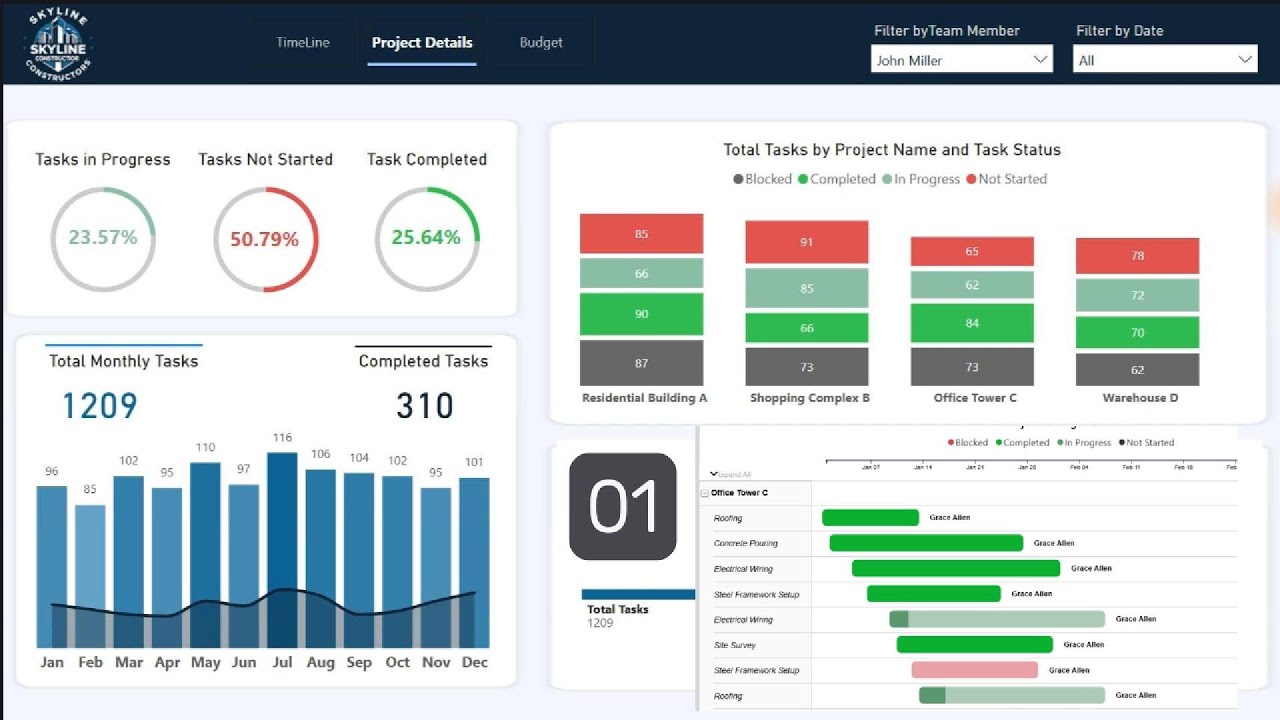Select the Feb bar with 85 tasks
The image size is (1280, 720).
[90, 576]
